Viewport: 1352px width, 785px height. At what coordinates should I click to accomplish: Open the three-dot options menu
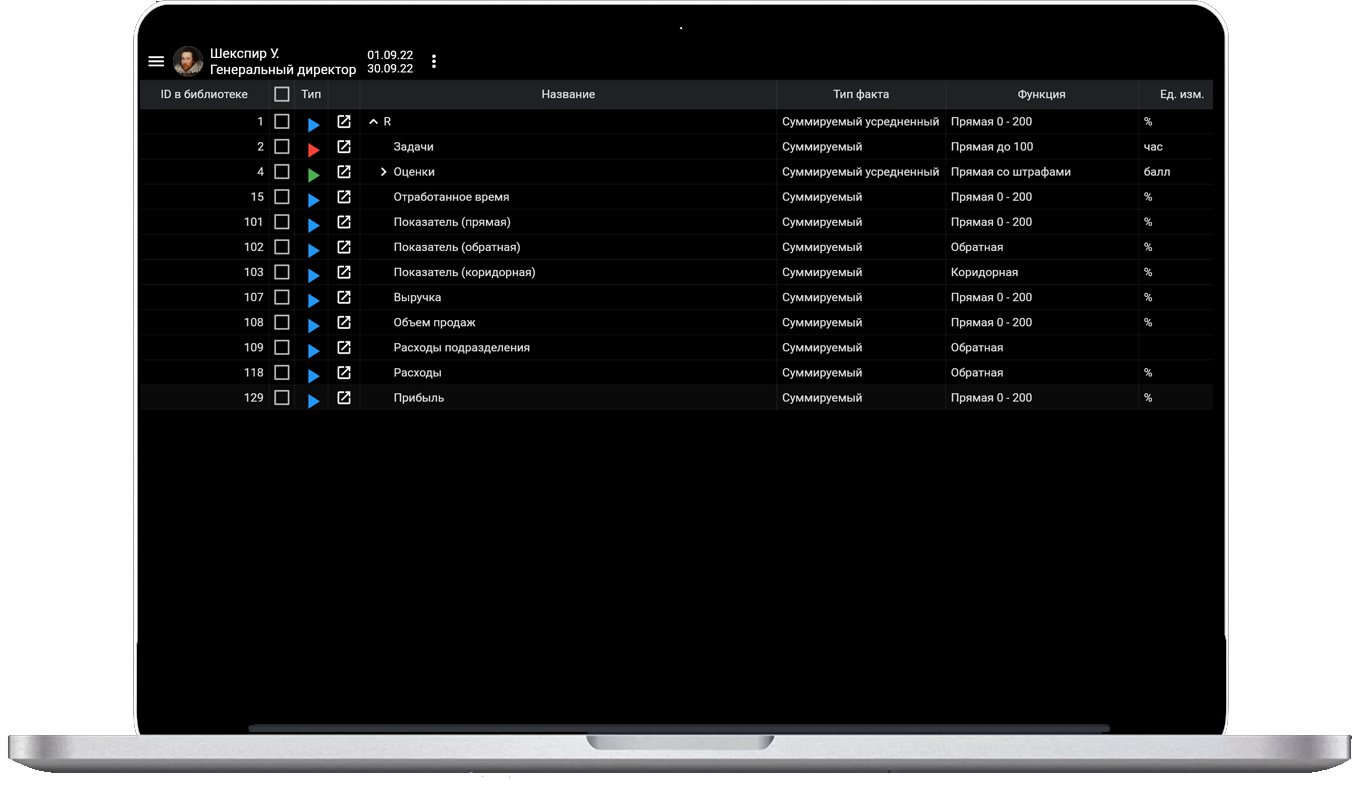click(x=434, y=62)
